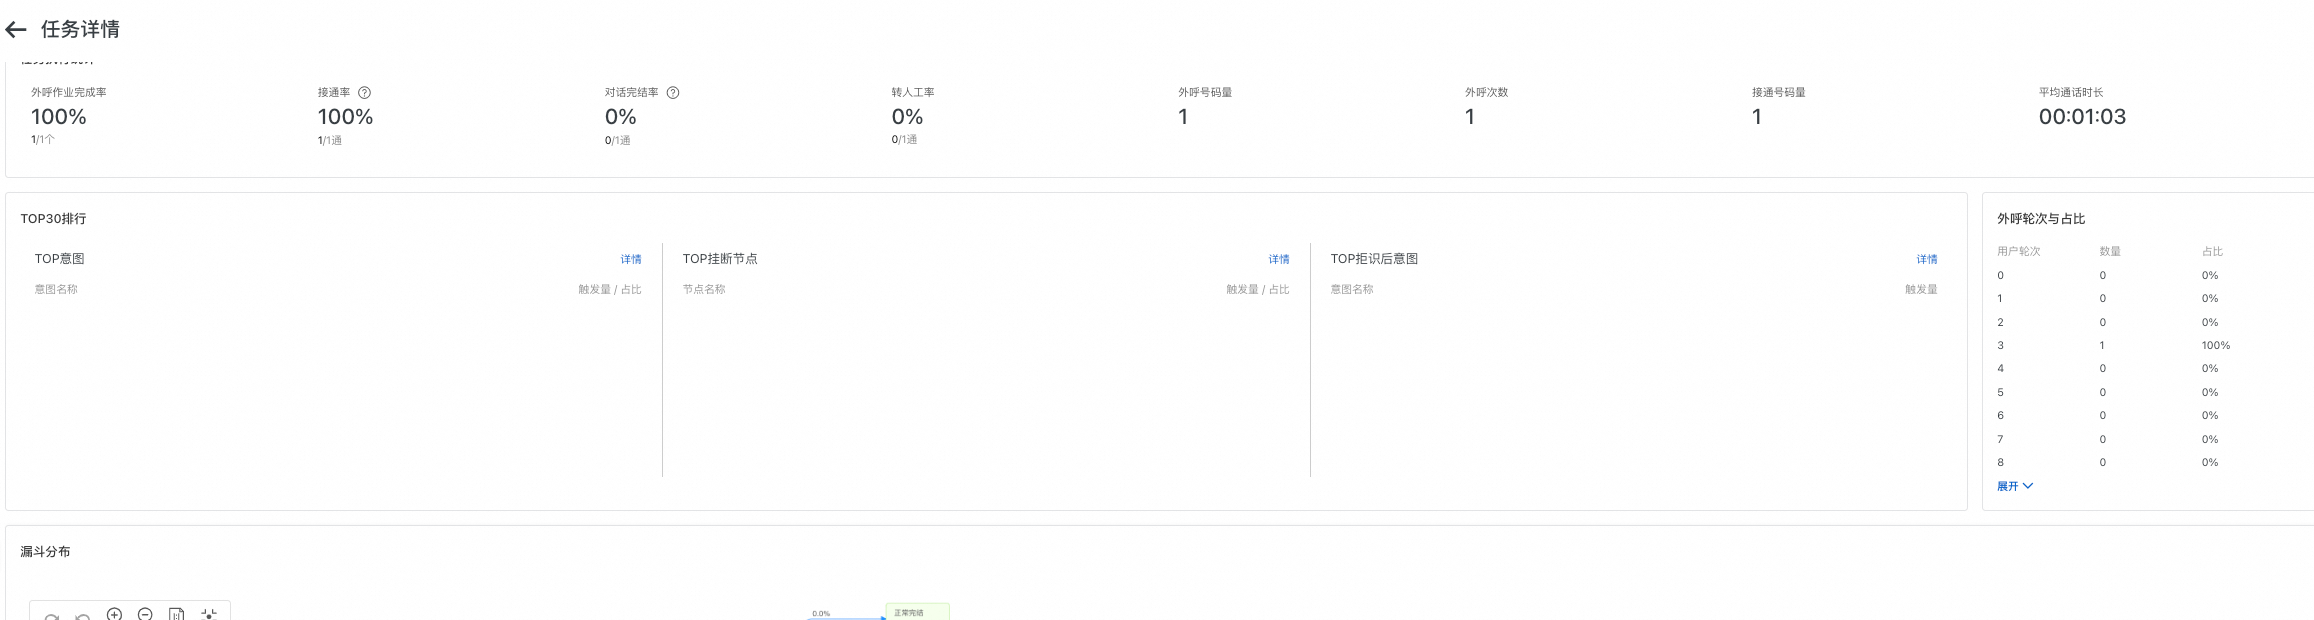Click the 任务详情 page title

pyautogui.click(x=80, y=30)
